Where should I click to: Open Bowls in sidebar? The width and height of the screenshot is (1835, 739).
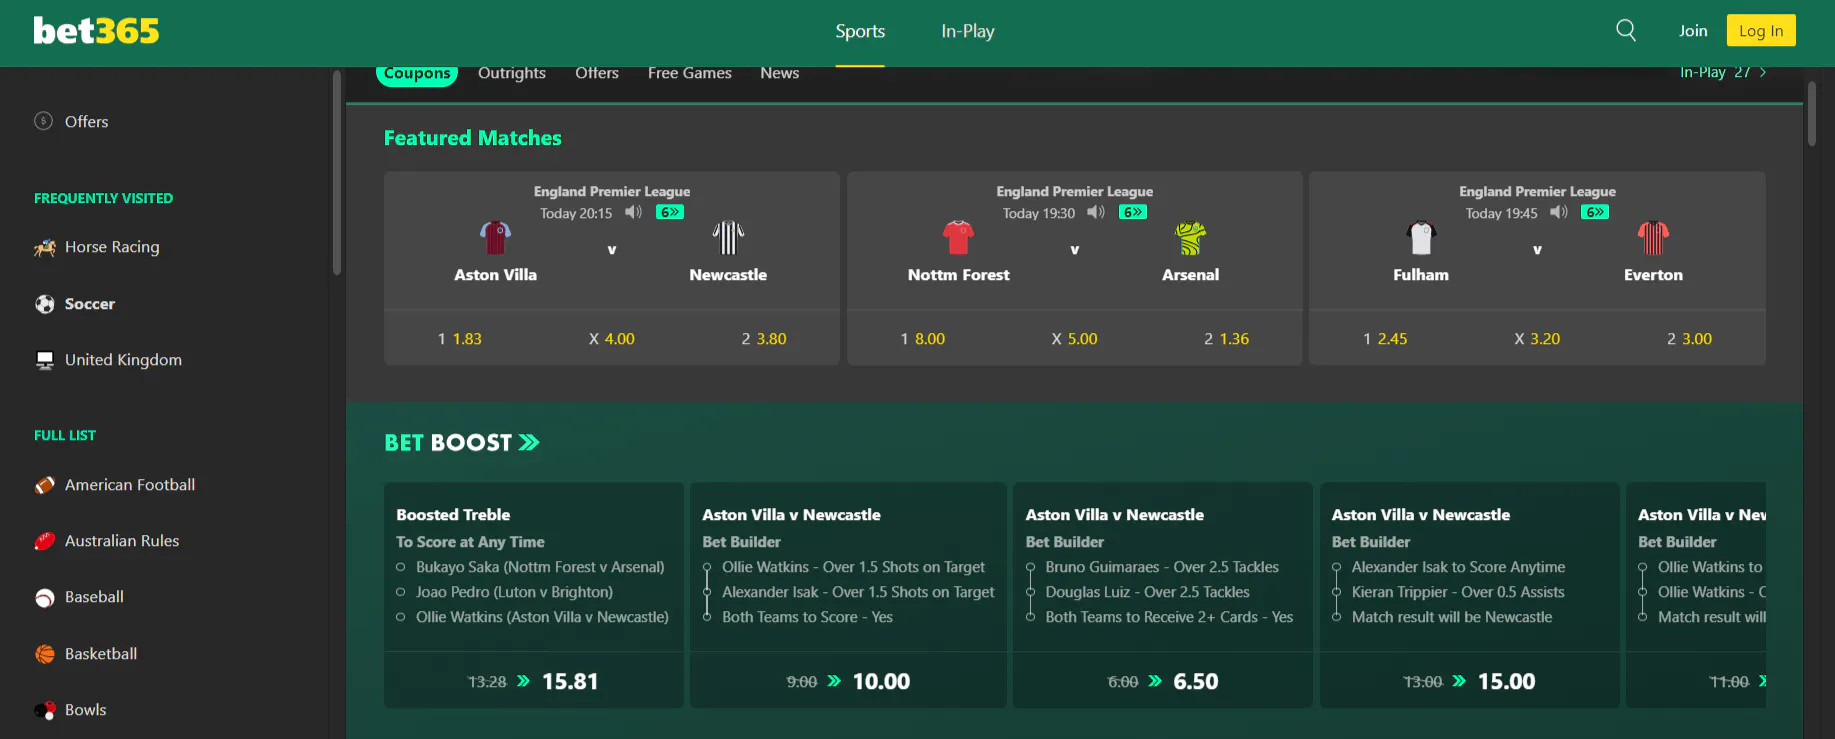click(x=85, y=710)
